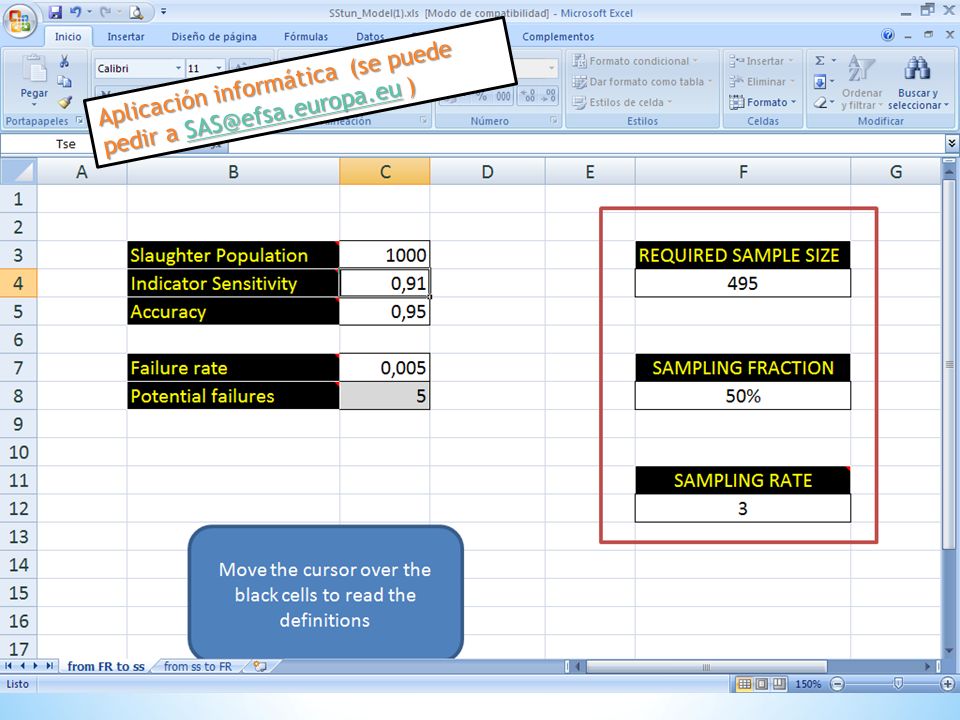Switch to the Diseño de página tab
Screen dimensions: 960x720
tap(214, 37)
